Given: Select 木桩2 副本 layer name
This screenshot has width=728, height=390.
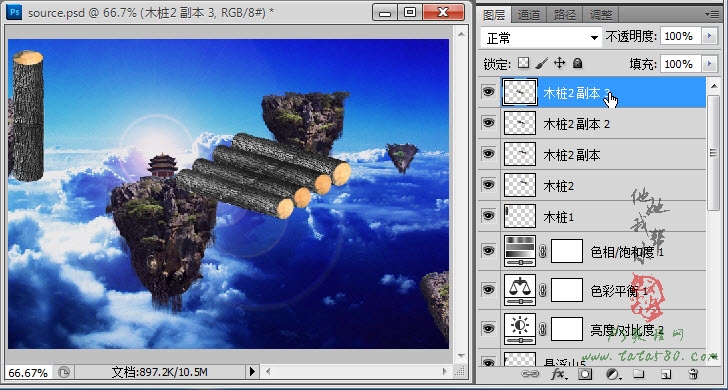Looking at the screenshot, I should [x=572, y=155].
